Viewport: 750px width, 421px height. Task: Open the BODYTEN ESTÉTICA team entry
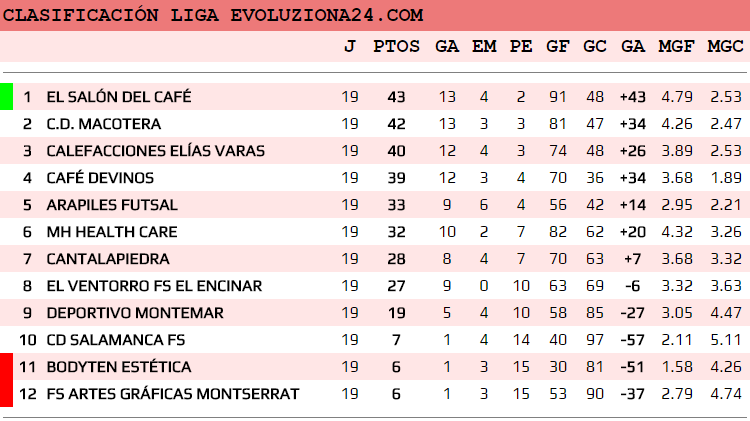coord(118,367)
